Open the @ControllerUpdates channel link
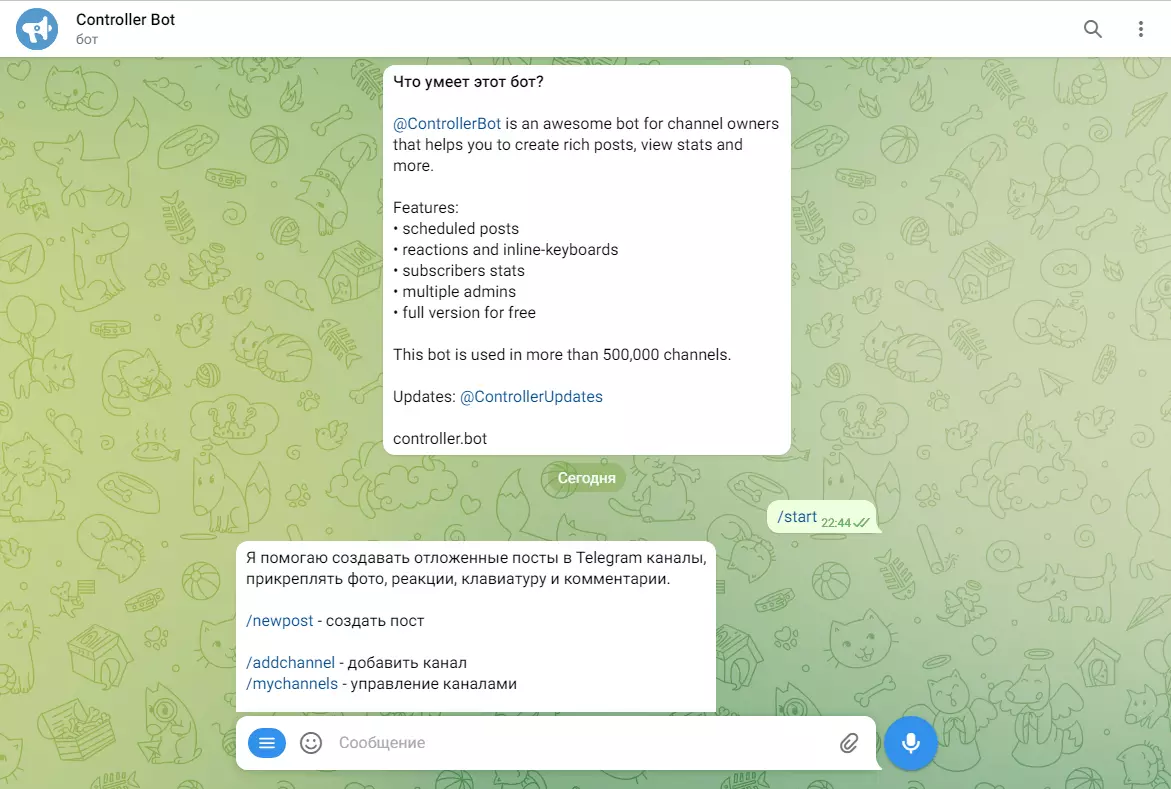The width and height of the screenshot is (1171, 789). (531, 397)
